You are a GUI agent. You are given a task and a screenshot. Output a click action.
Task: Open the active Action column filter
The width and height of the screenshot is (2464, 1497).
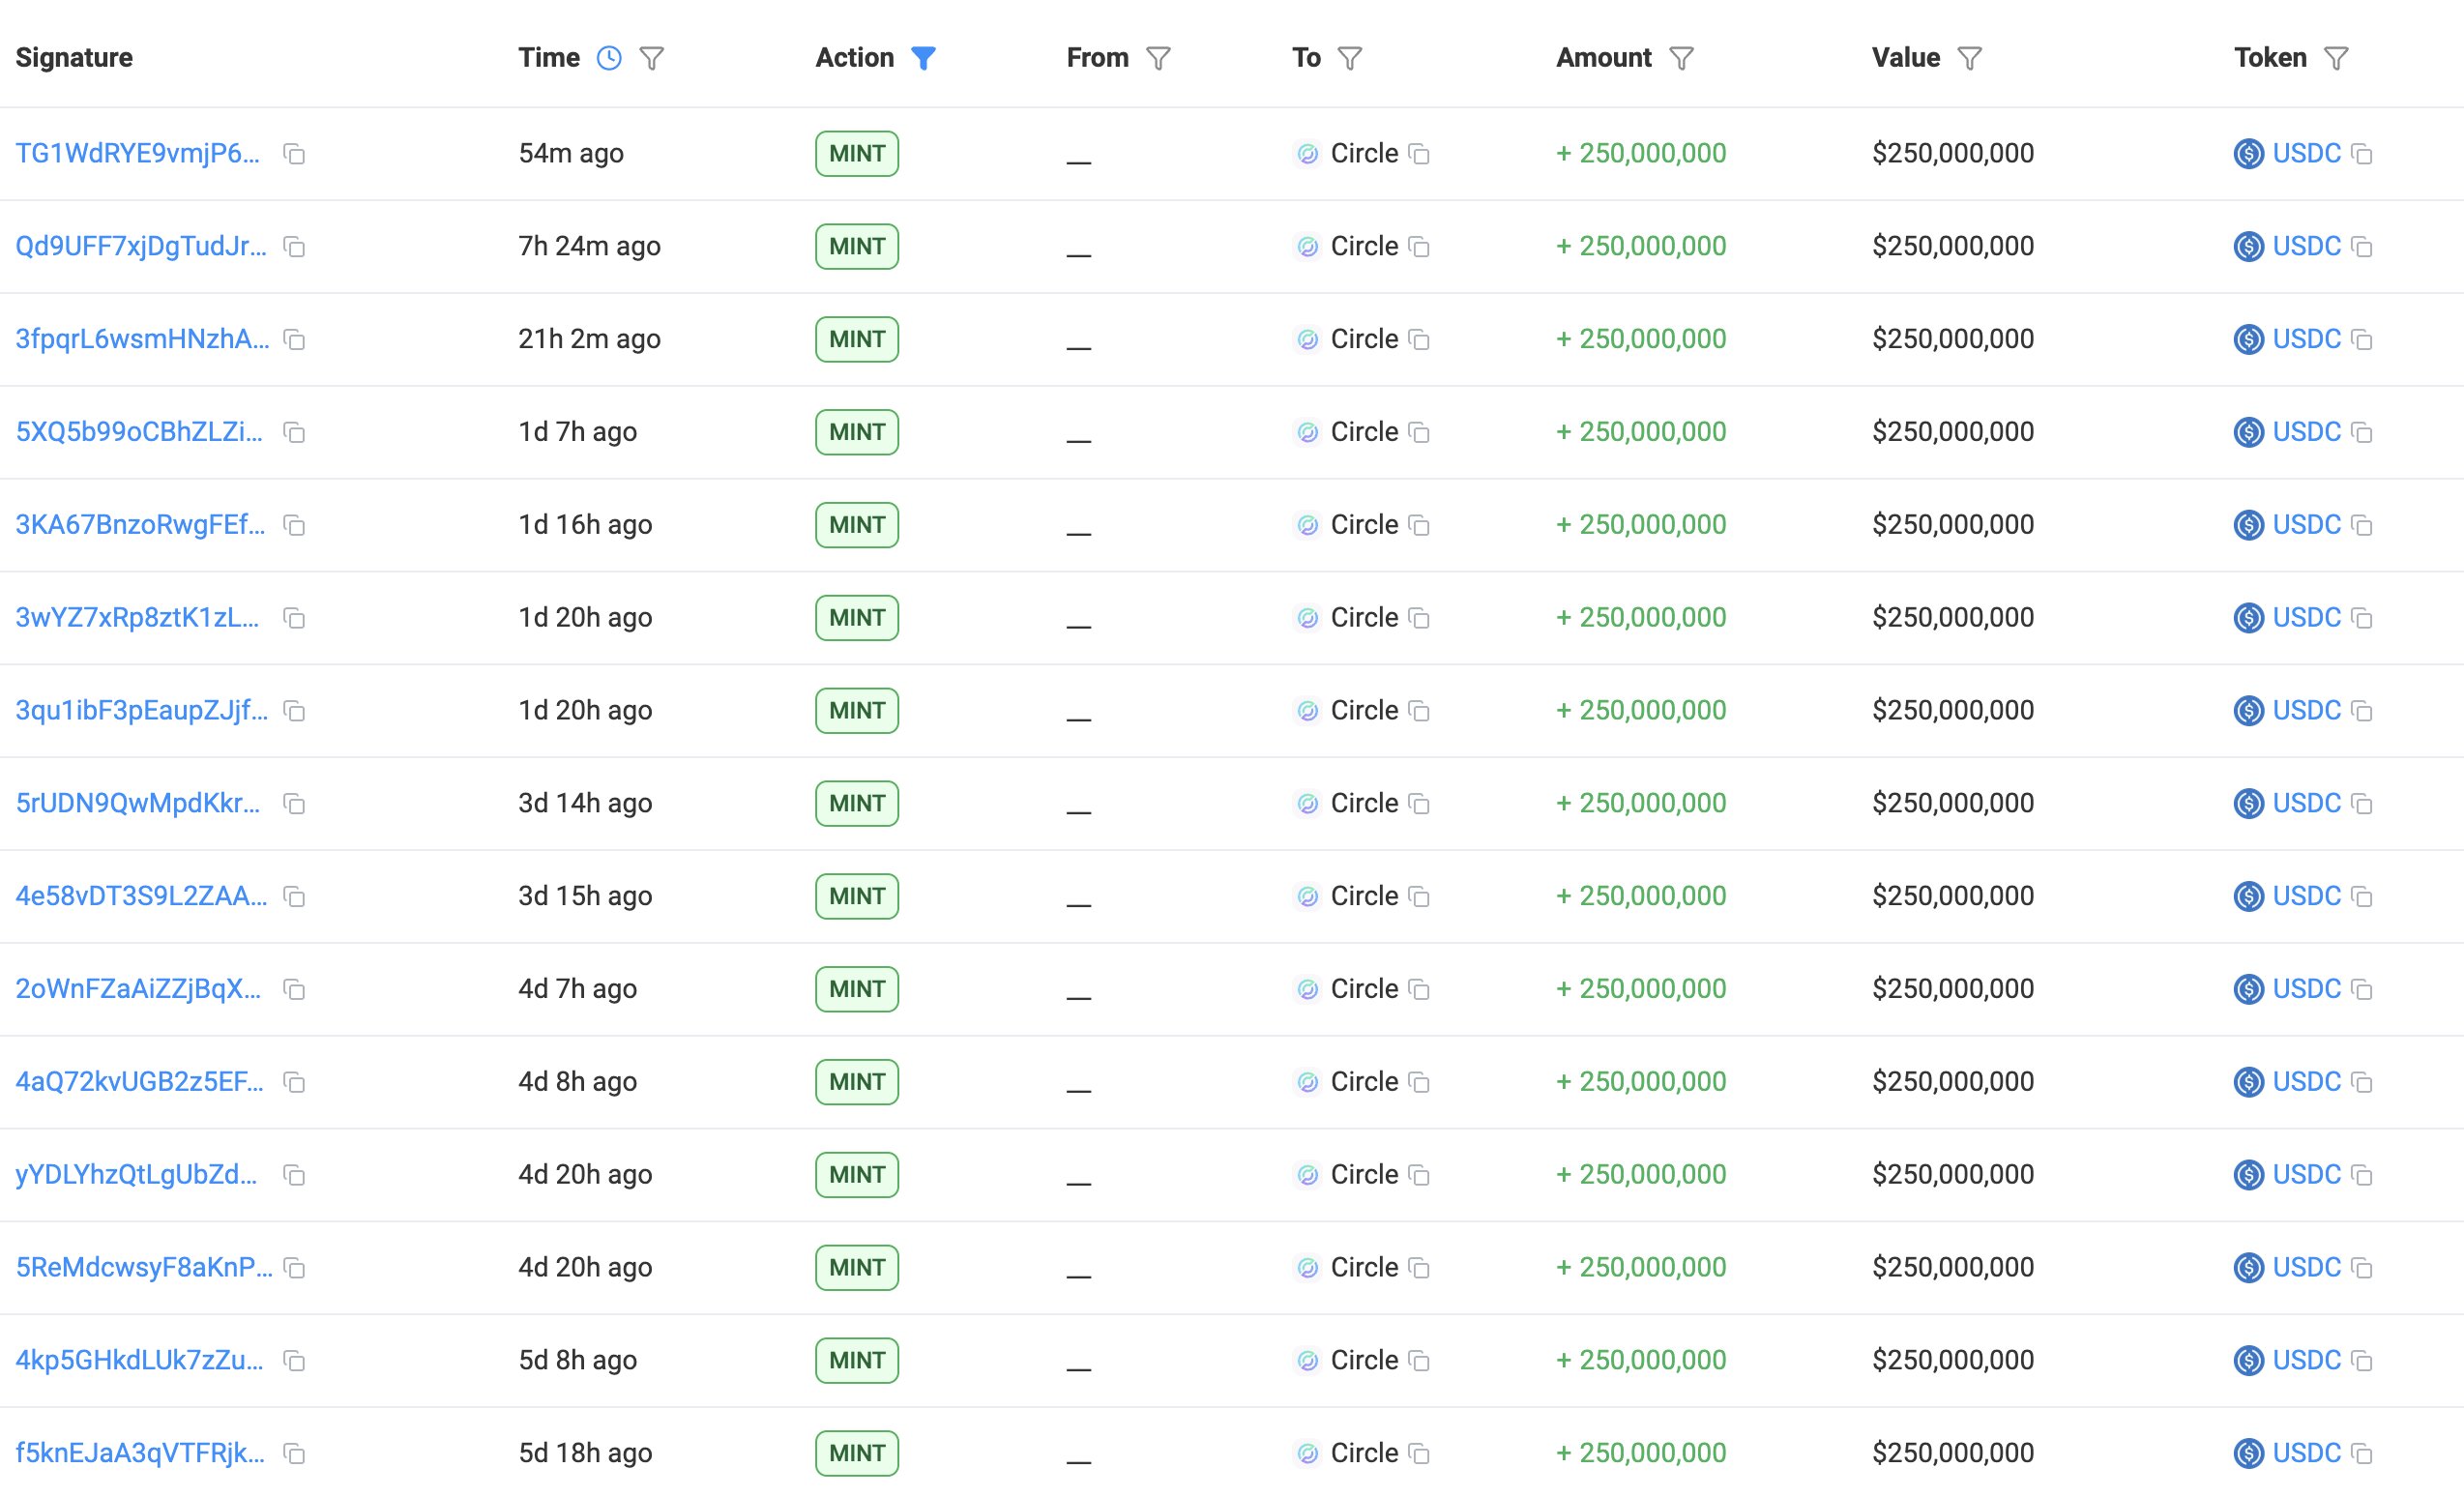click(923, 58)
